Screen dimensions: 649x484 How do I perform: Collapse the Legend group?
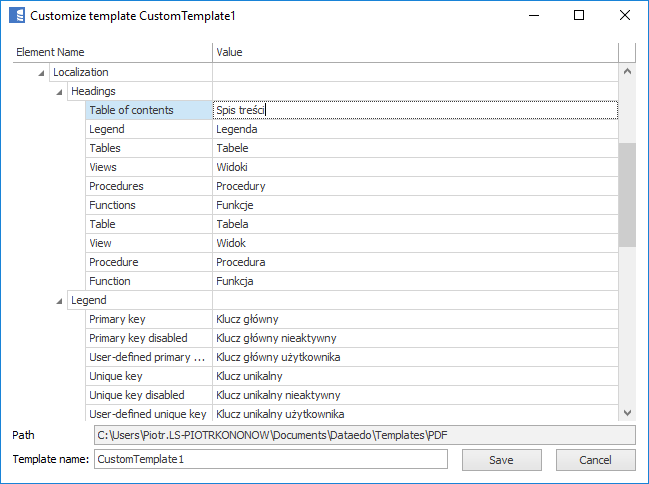(60, 300)
